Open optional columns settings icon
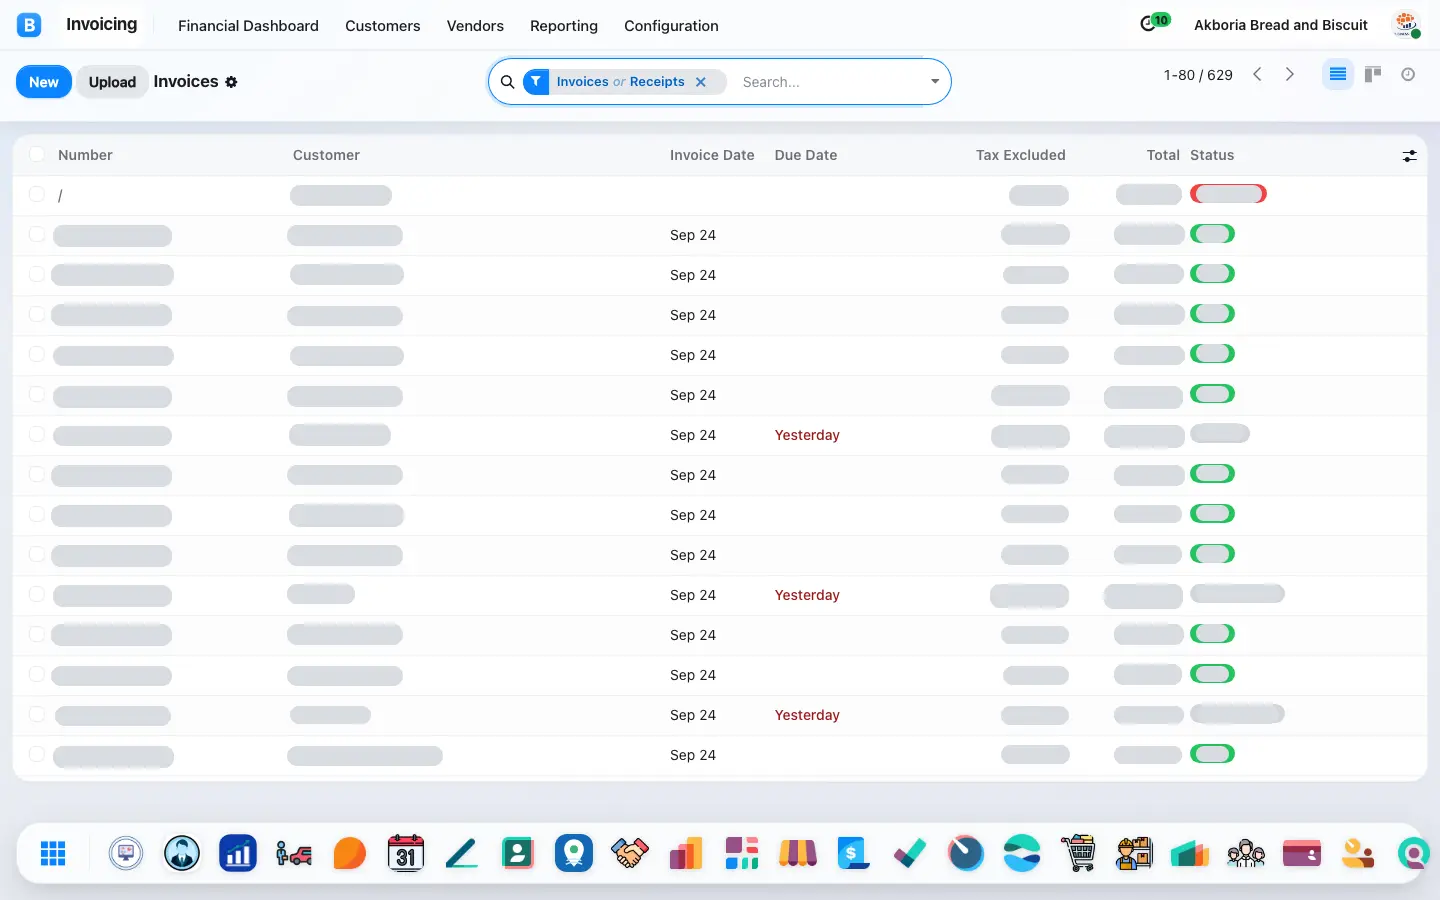1440x900 pixels. coord(1409,156)
